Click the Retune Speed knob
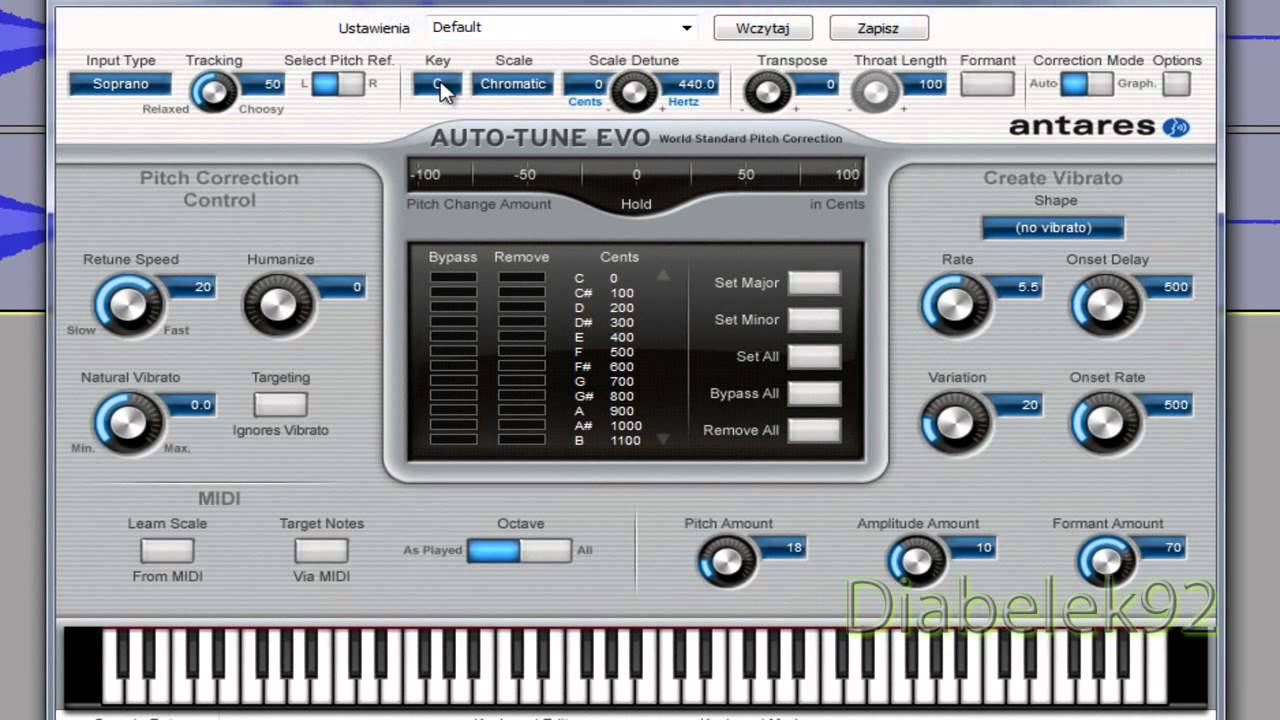1280x720 pixels. (128, 305)
